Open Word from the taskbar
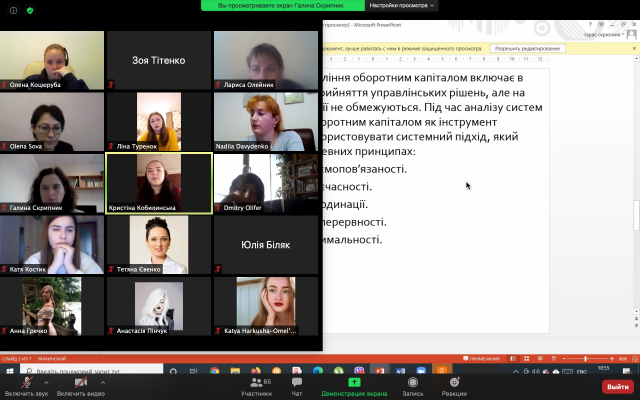 click(400, 371)
